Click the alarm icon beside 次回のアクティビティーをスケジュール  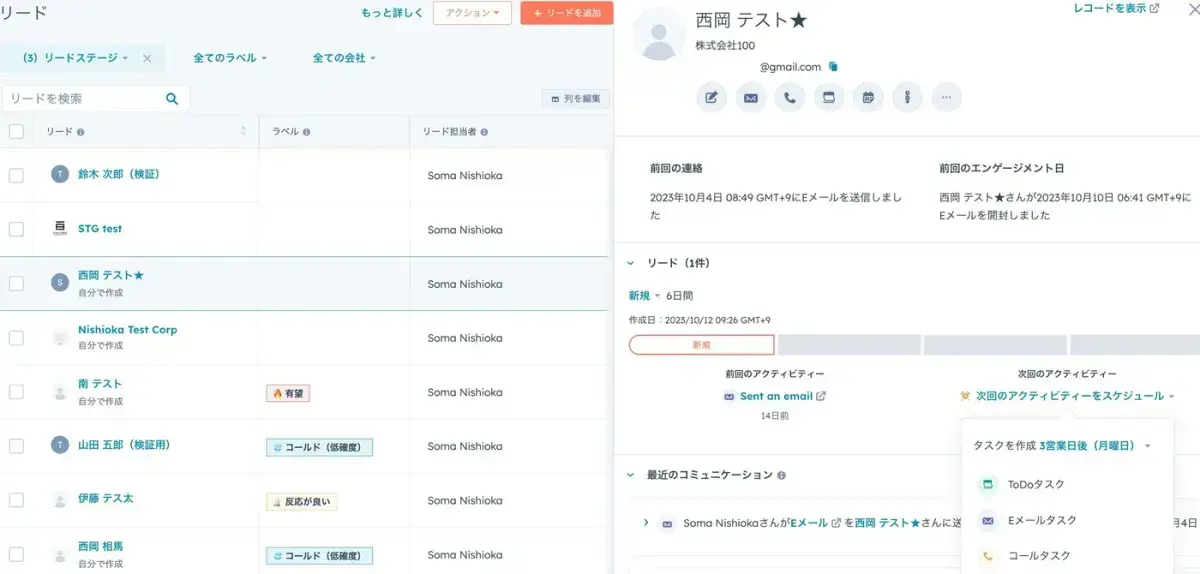click(x=965, y=396)
